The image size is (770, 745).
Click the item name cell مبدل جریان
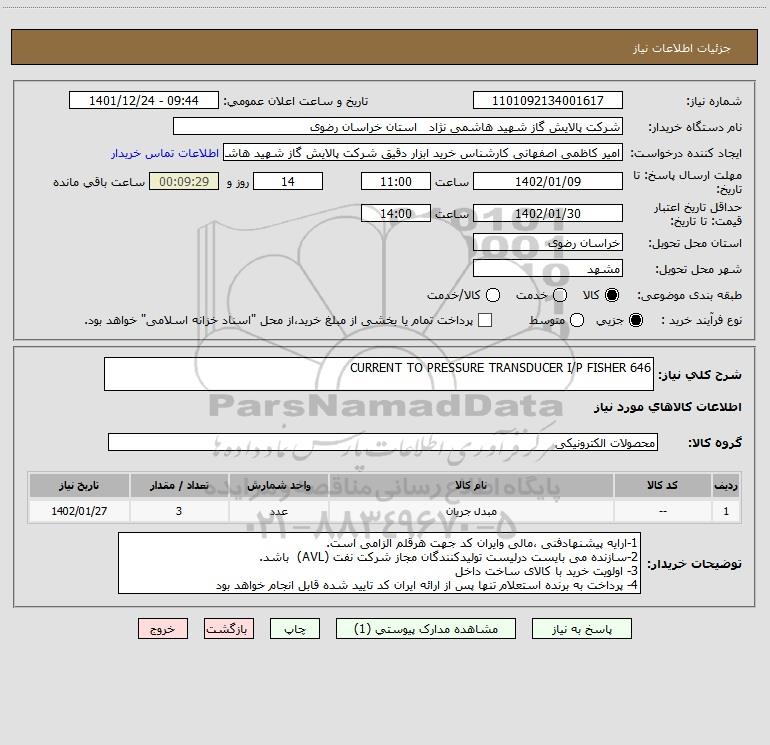pos(471,511)
